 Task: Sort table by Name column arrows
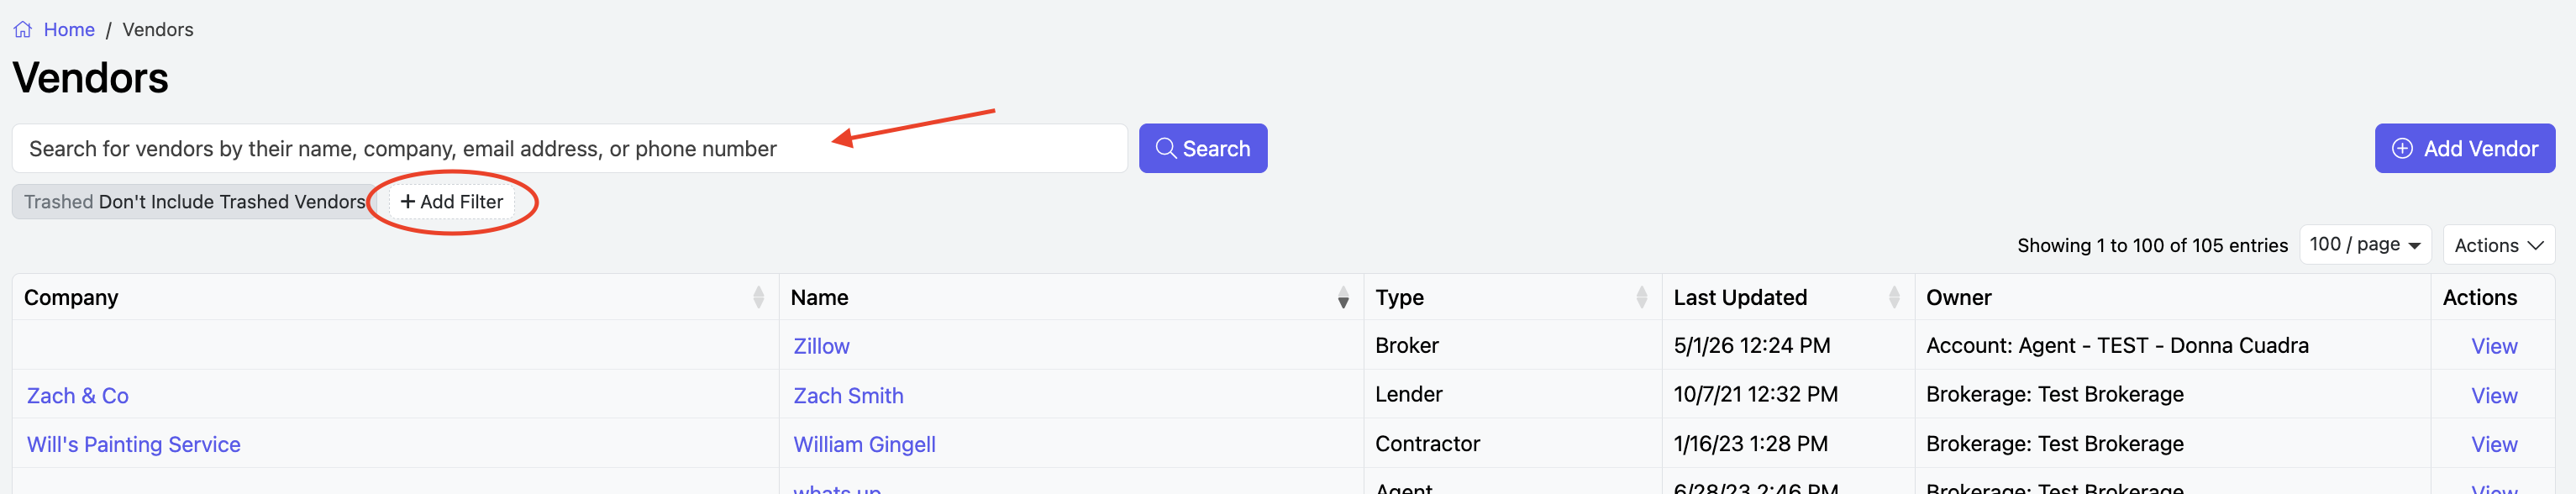pyautogui.click(x=1343, y=297)
